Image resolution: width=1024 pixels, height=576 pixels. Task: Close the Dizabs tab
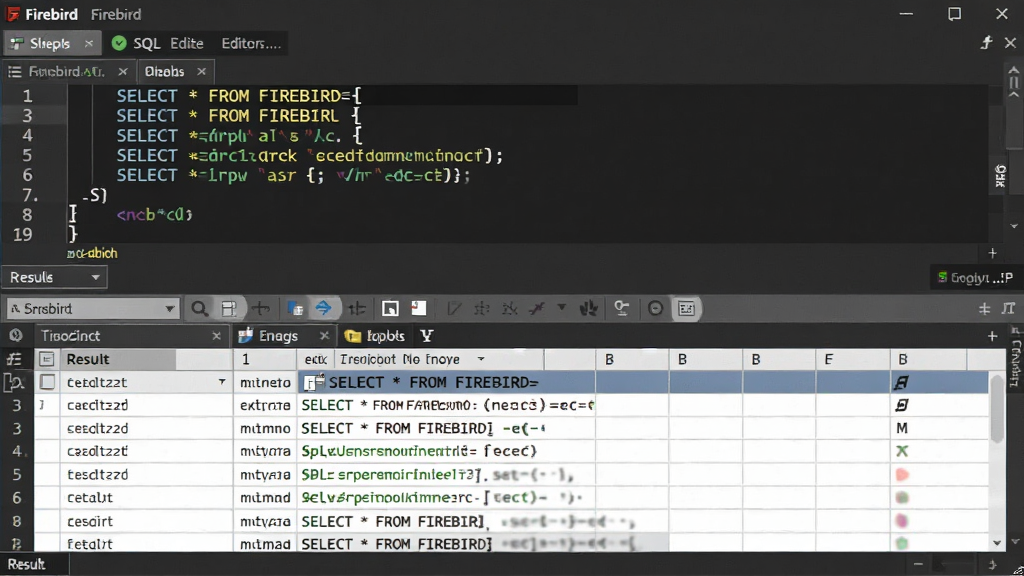pyautogui.click(x=201, y=71)
